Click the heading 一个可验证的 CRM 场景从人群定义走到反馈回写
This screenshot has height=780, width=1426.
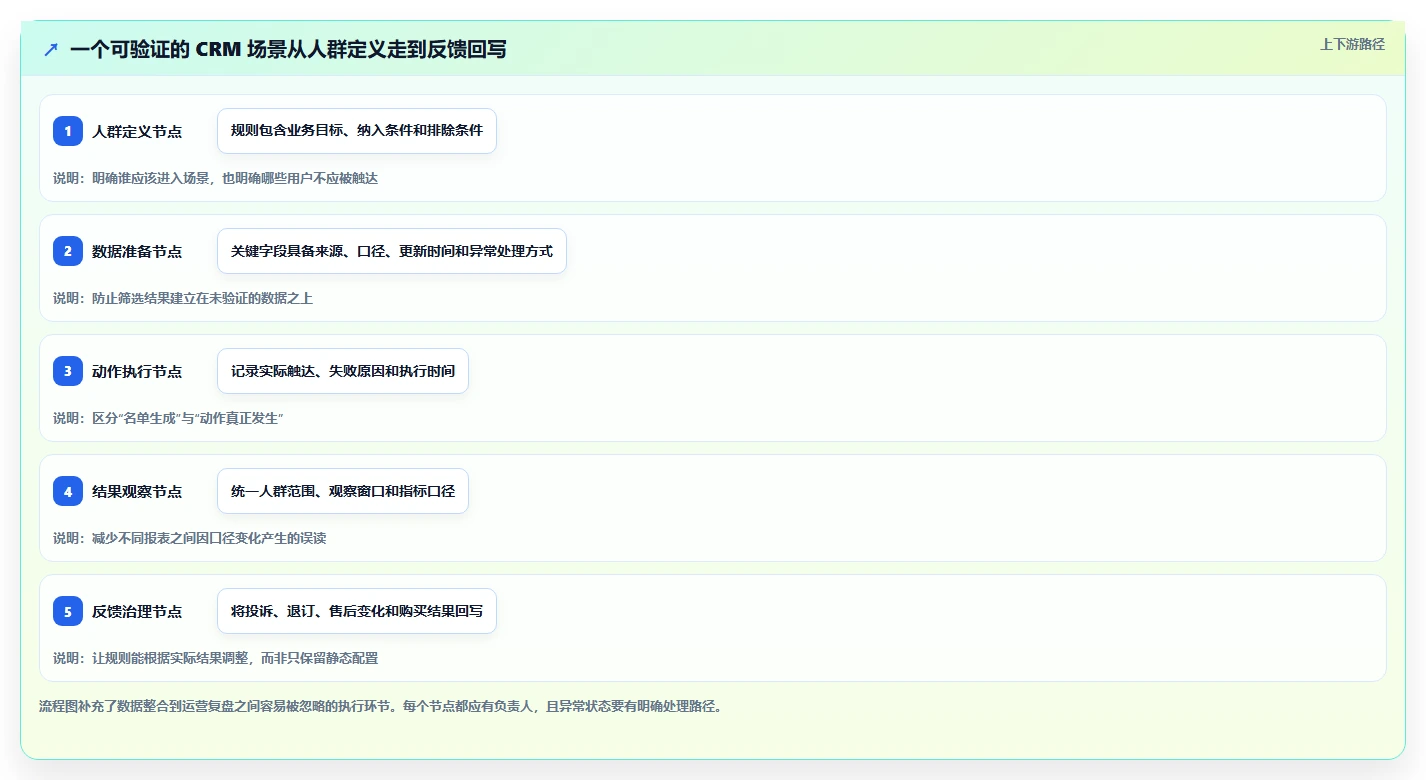pos(288,49)
